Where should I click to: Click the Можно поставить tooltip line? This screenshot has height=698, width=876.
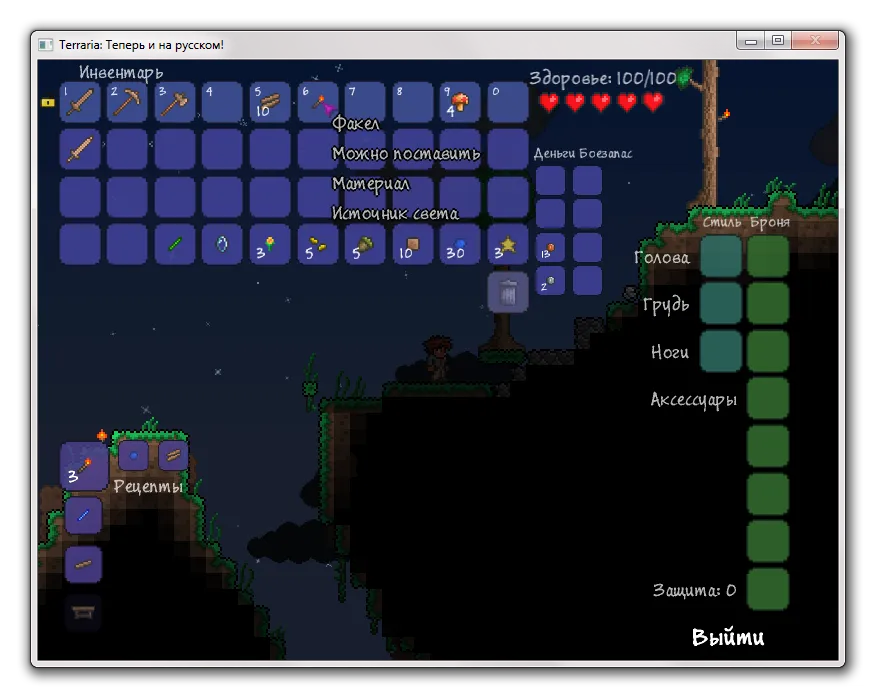click(406, 153)
